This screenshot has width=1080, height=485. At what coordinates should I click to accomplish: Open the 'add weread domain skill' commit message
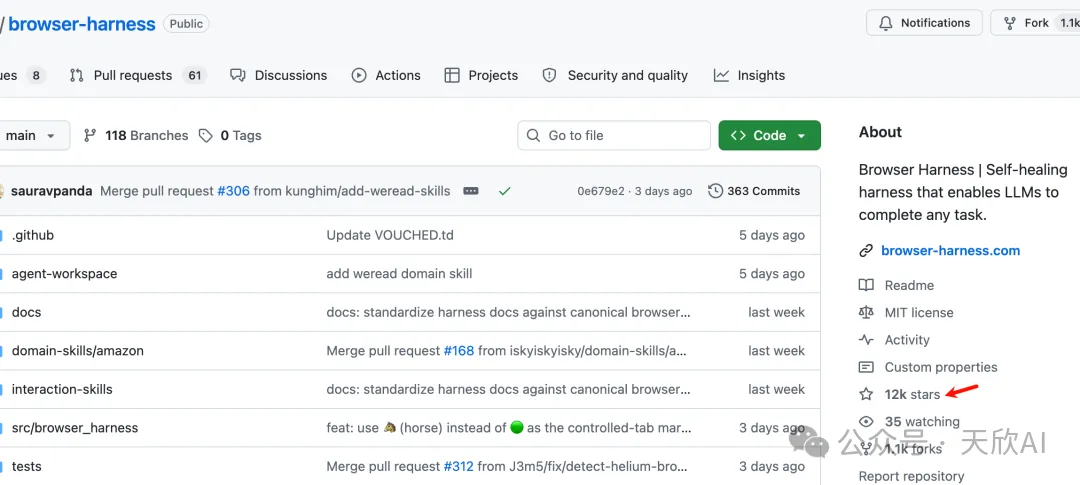coord(399,274)
